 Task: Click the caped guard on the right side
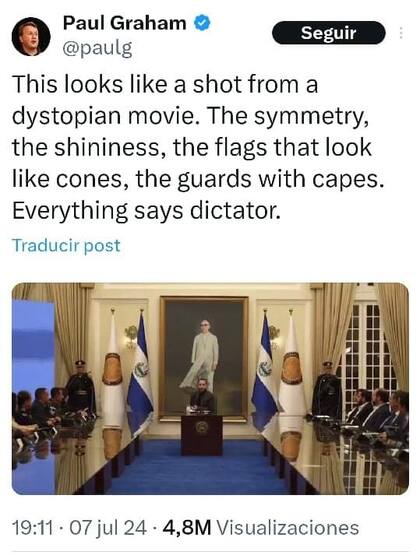327,390
